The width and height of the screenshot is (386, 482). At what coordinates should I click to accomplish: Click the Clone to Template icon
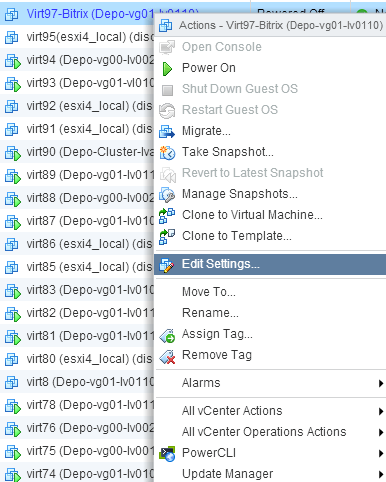pyautogui.click(x=167, y=236)
